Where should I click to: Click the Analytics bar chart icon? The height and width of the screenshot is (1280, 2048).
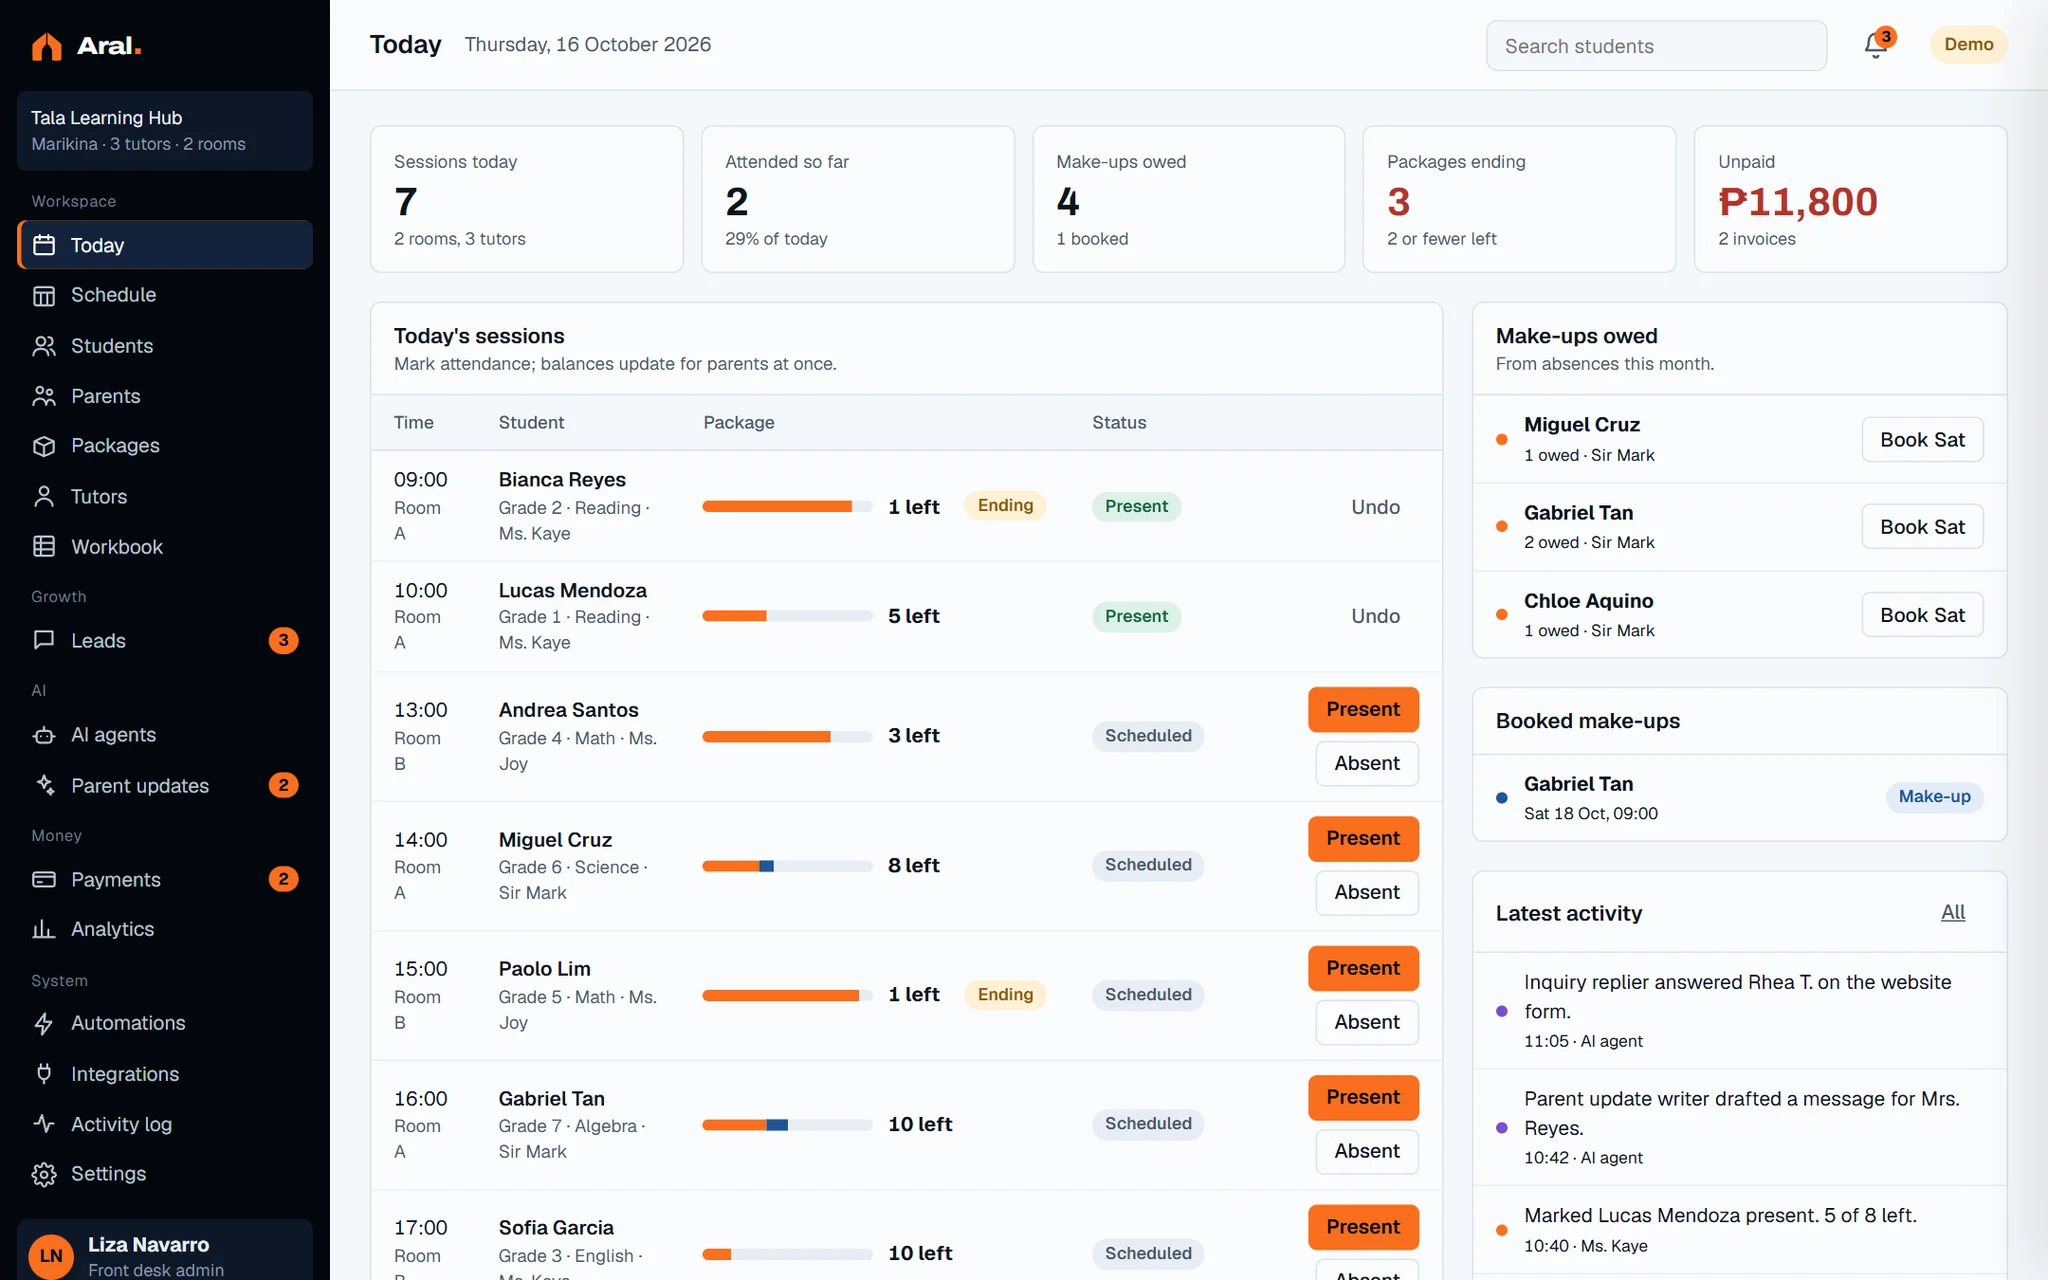click(x=44, y=929)
